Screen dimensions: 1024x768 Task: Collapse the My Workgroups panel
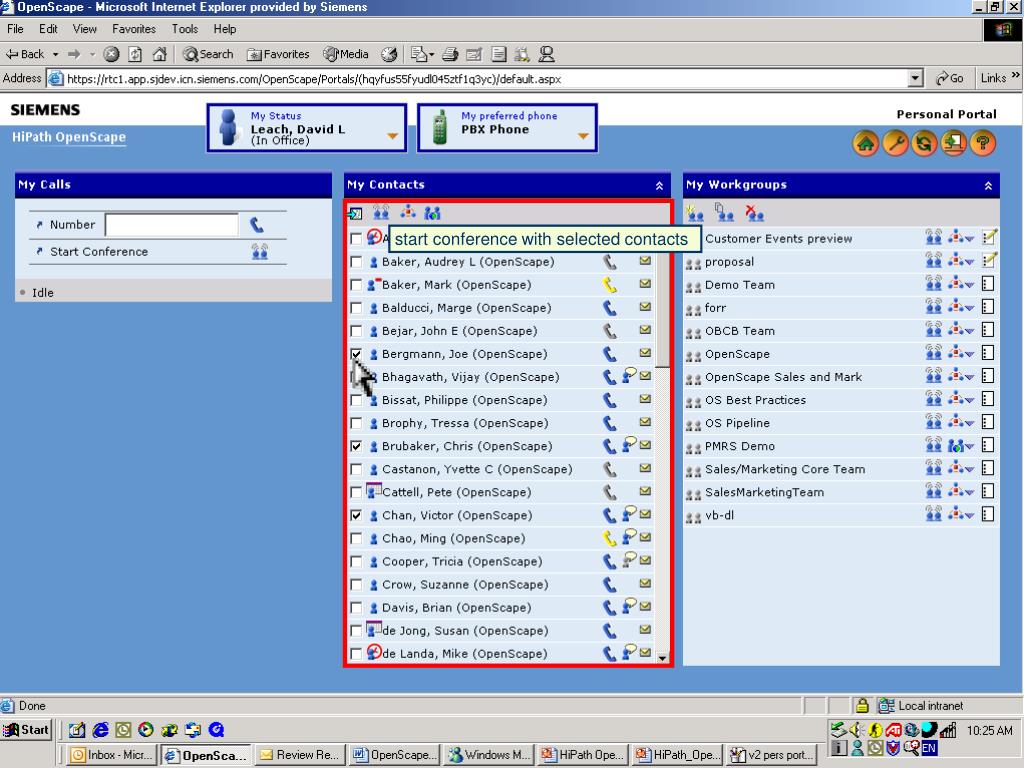(988, 186)
